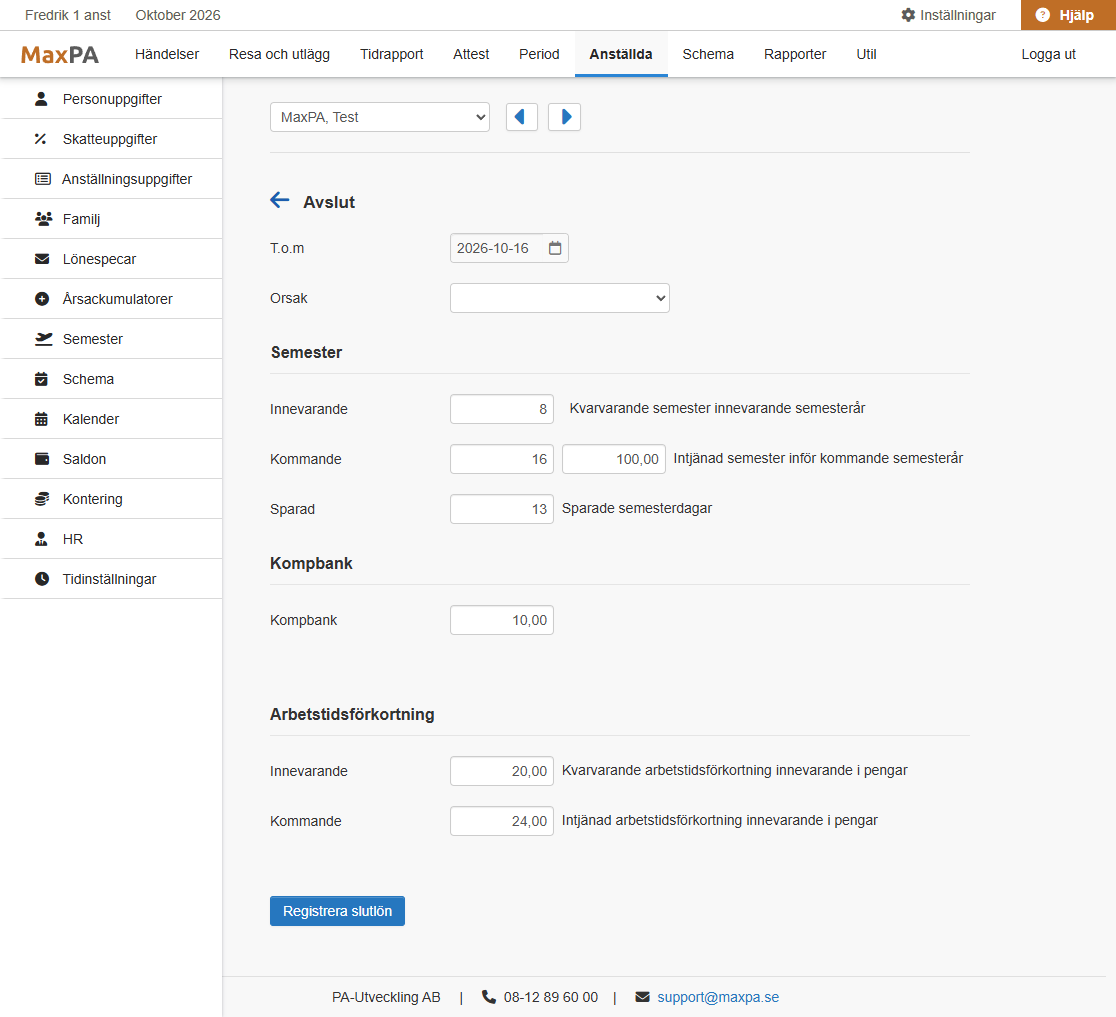Open the employee selector showing MaxPA, Test
This screenshot has width=1116, height=1017.
pos(380,117)
